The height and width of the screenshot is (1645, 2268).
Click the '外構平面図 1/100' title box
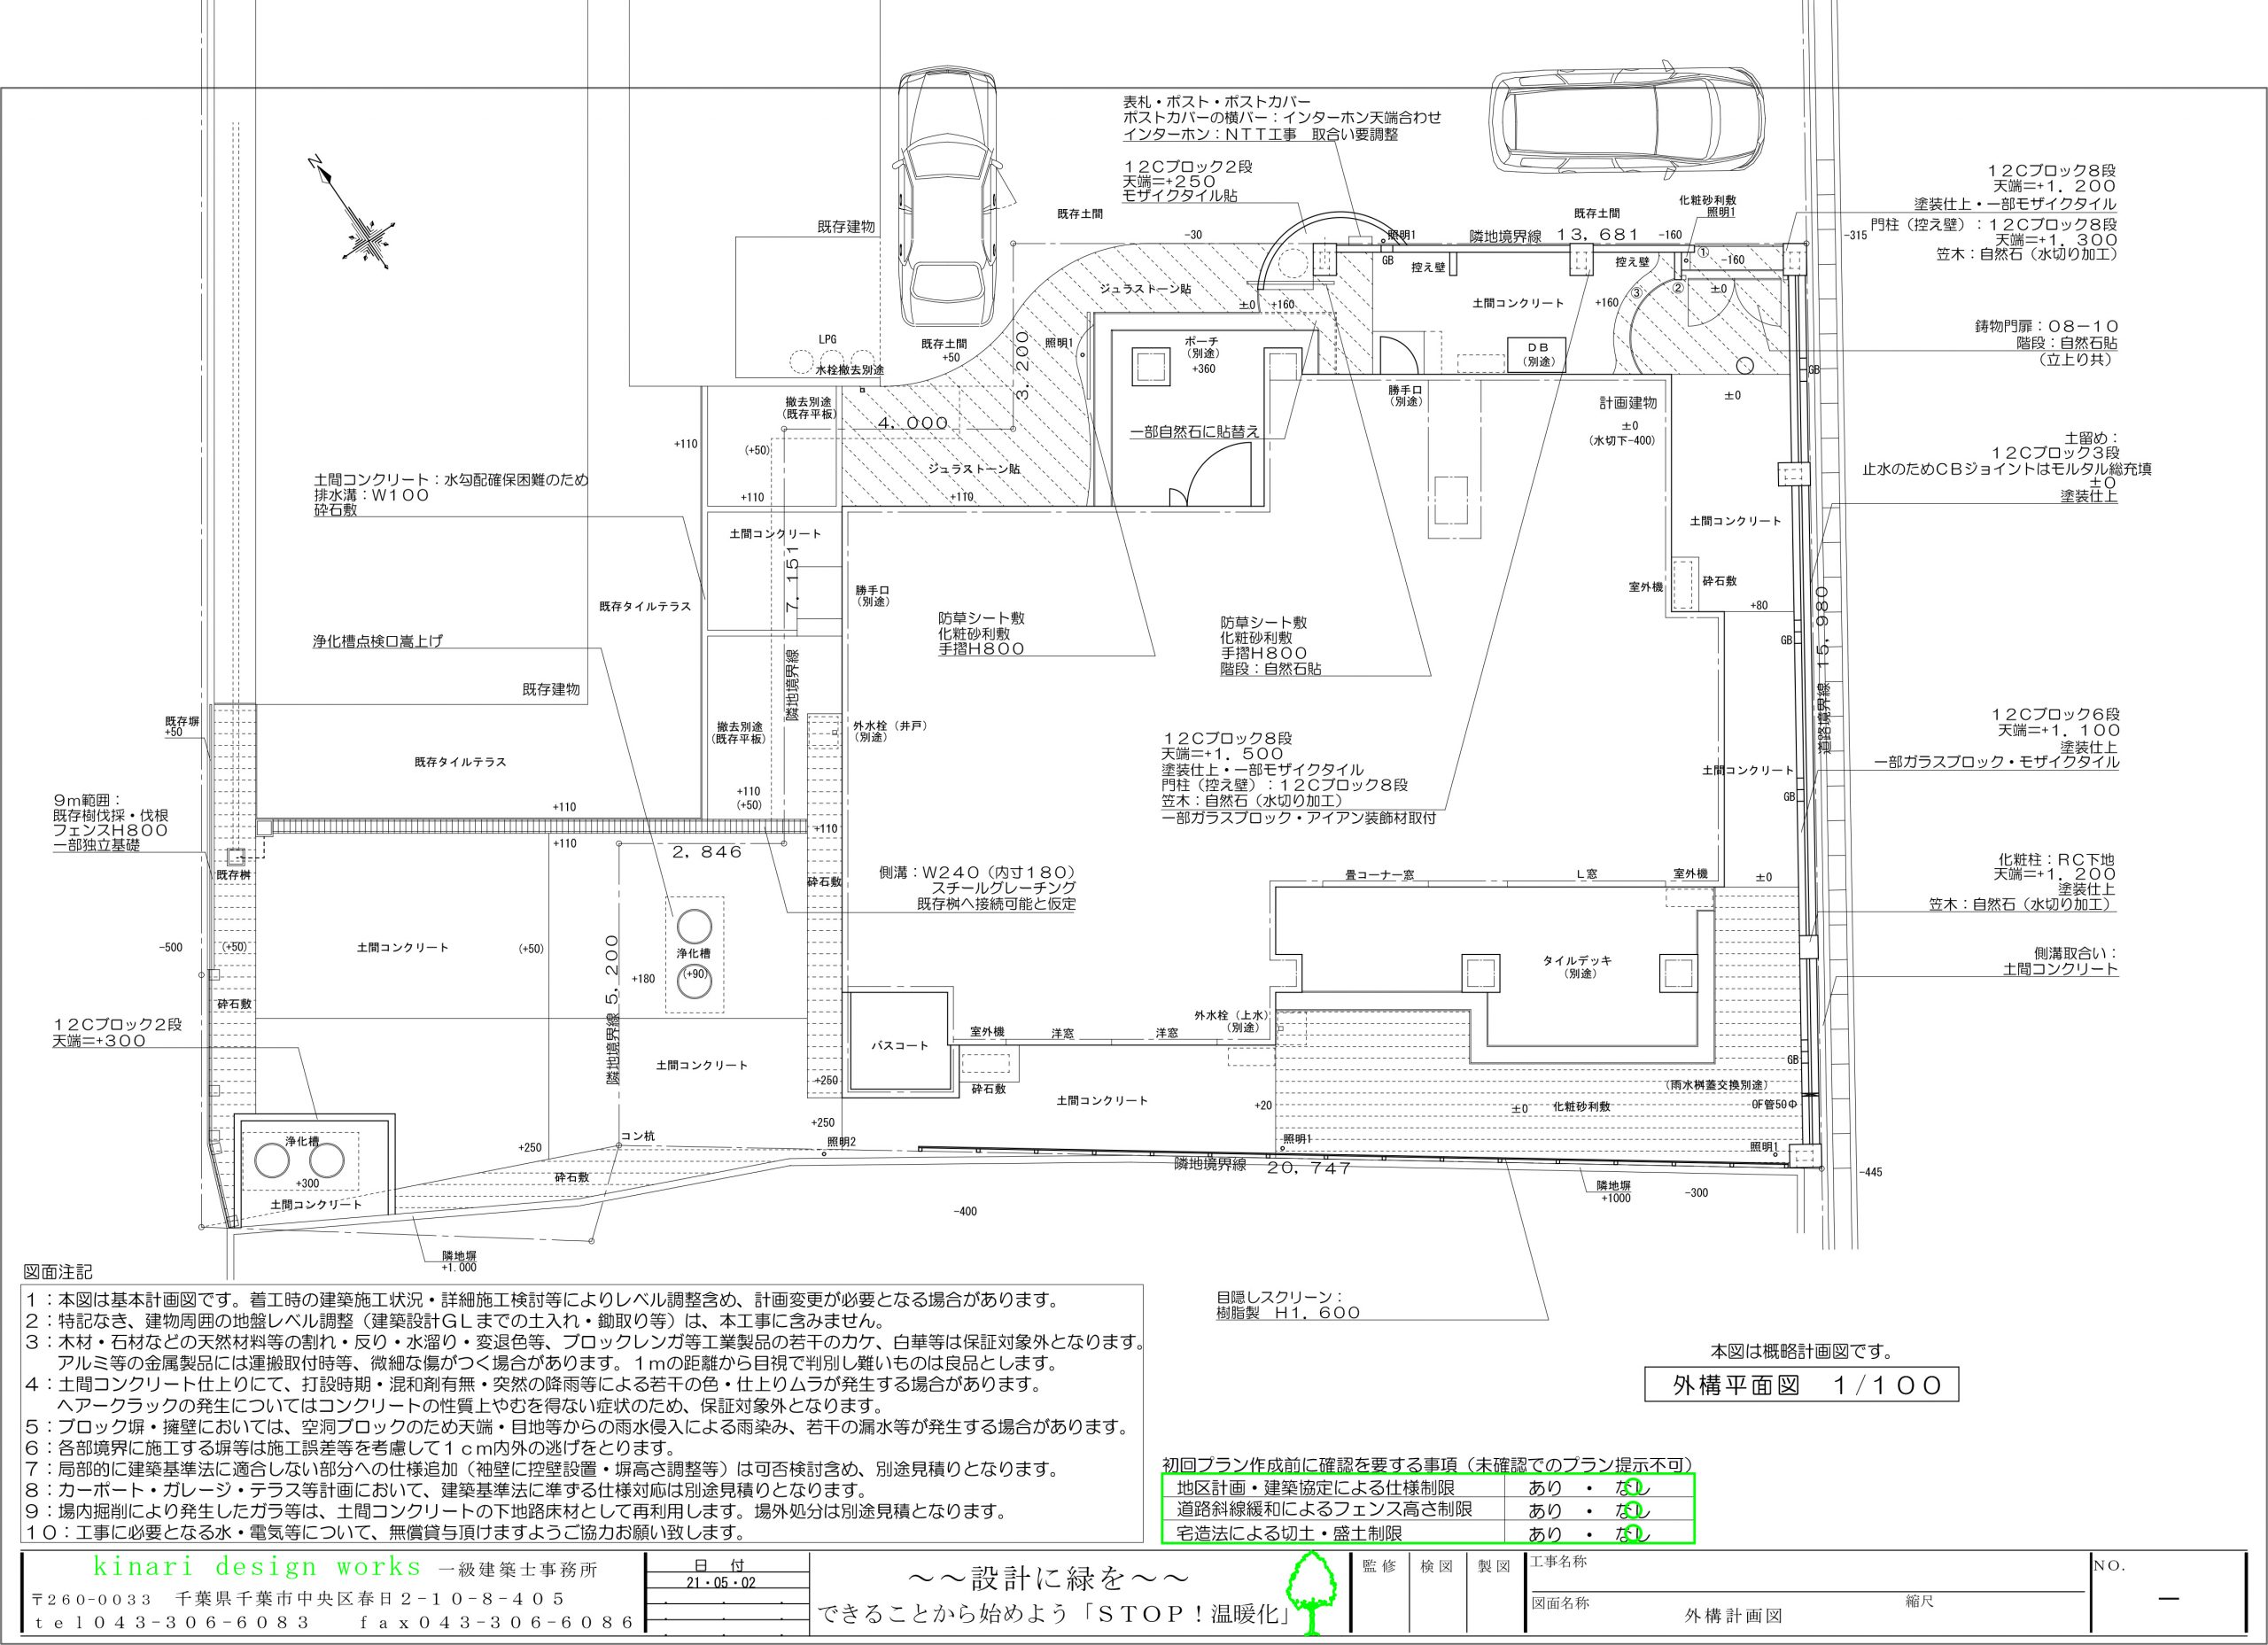(1801, 1384)
